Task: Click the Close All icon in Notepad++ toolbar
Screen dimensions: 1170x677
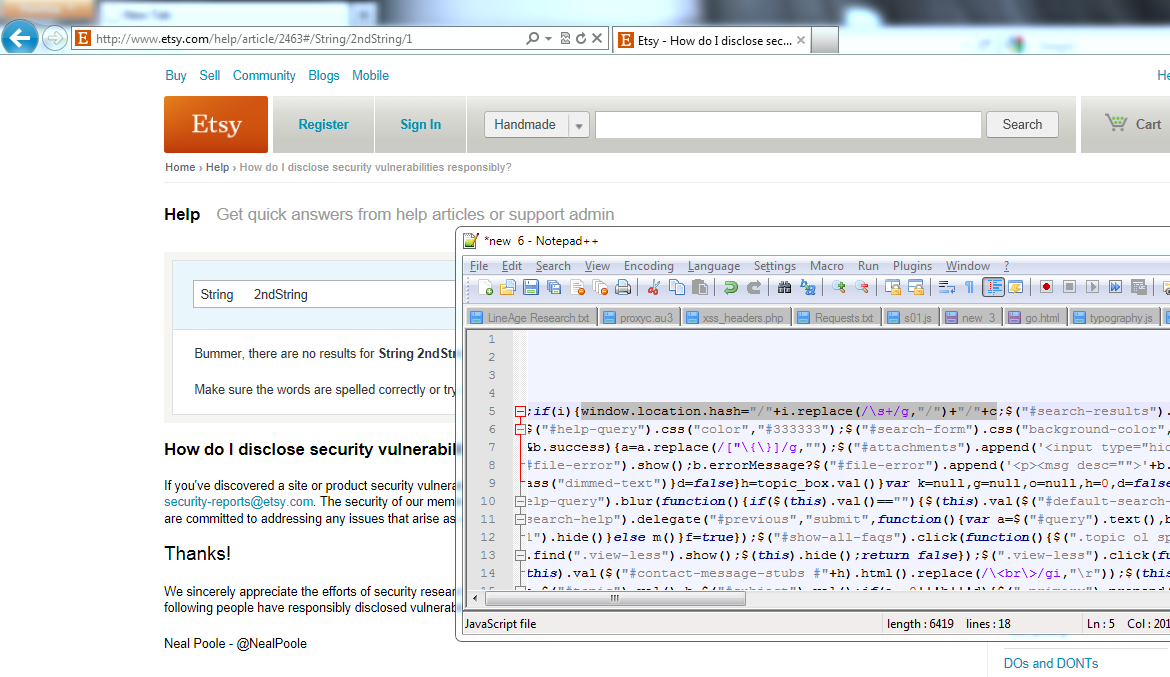Action: (x=600, y=287)
